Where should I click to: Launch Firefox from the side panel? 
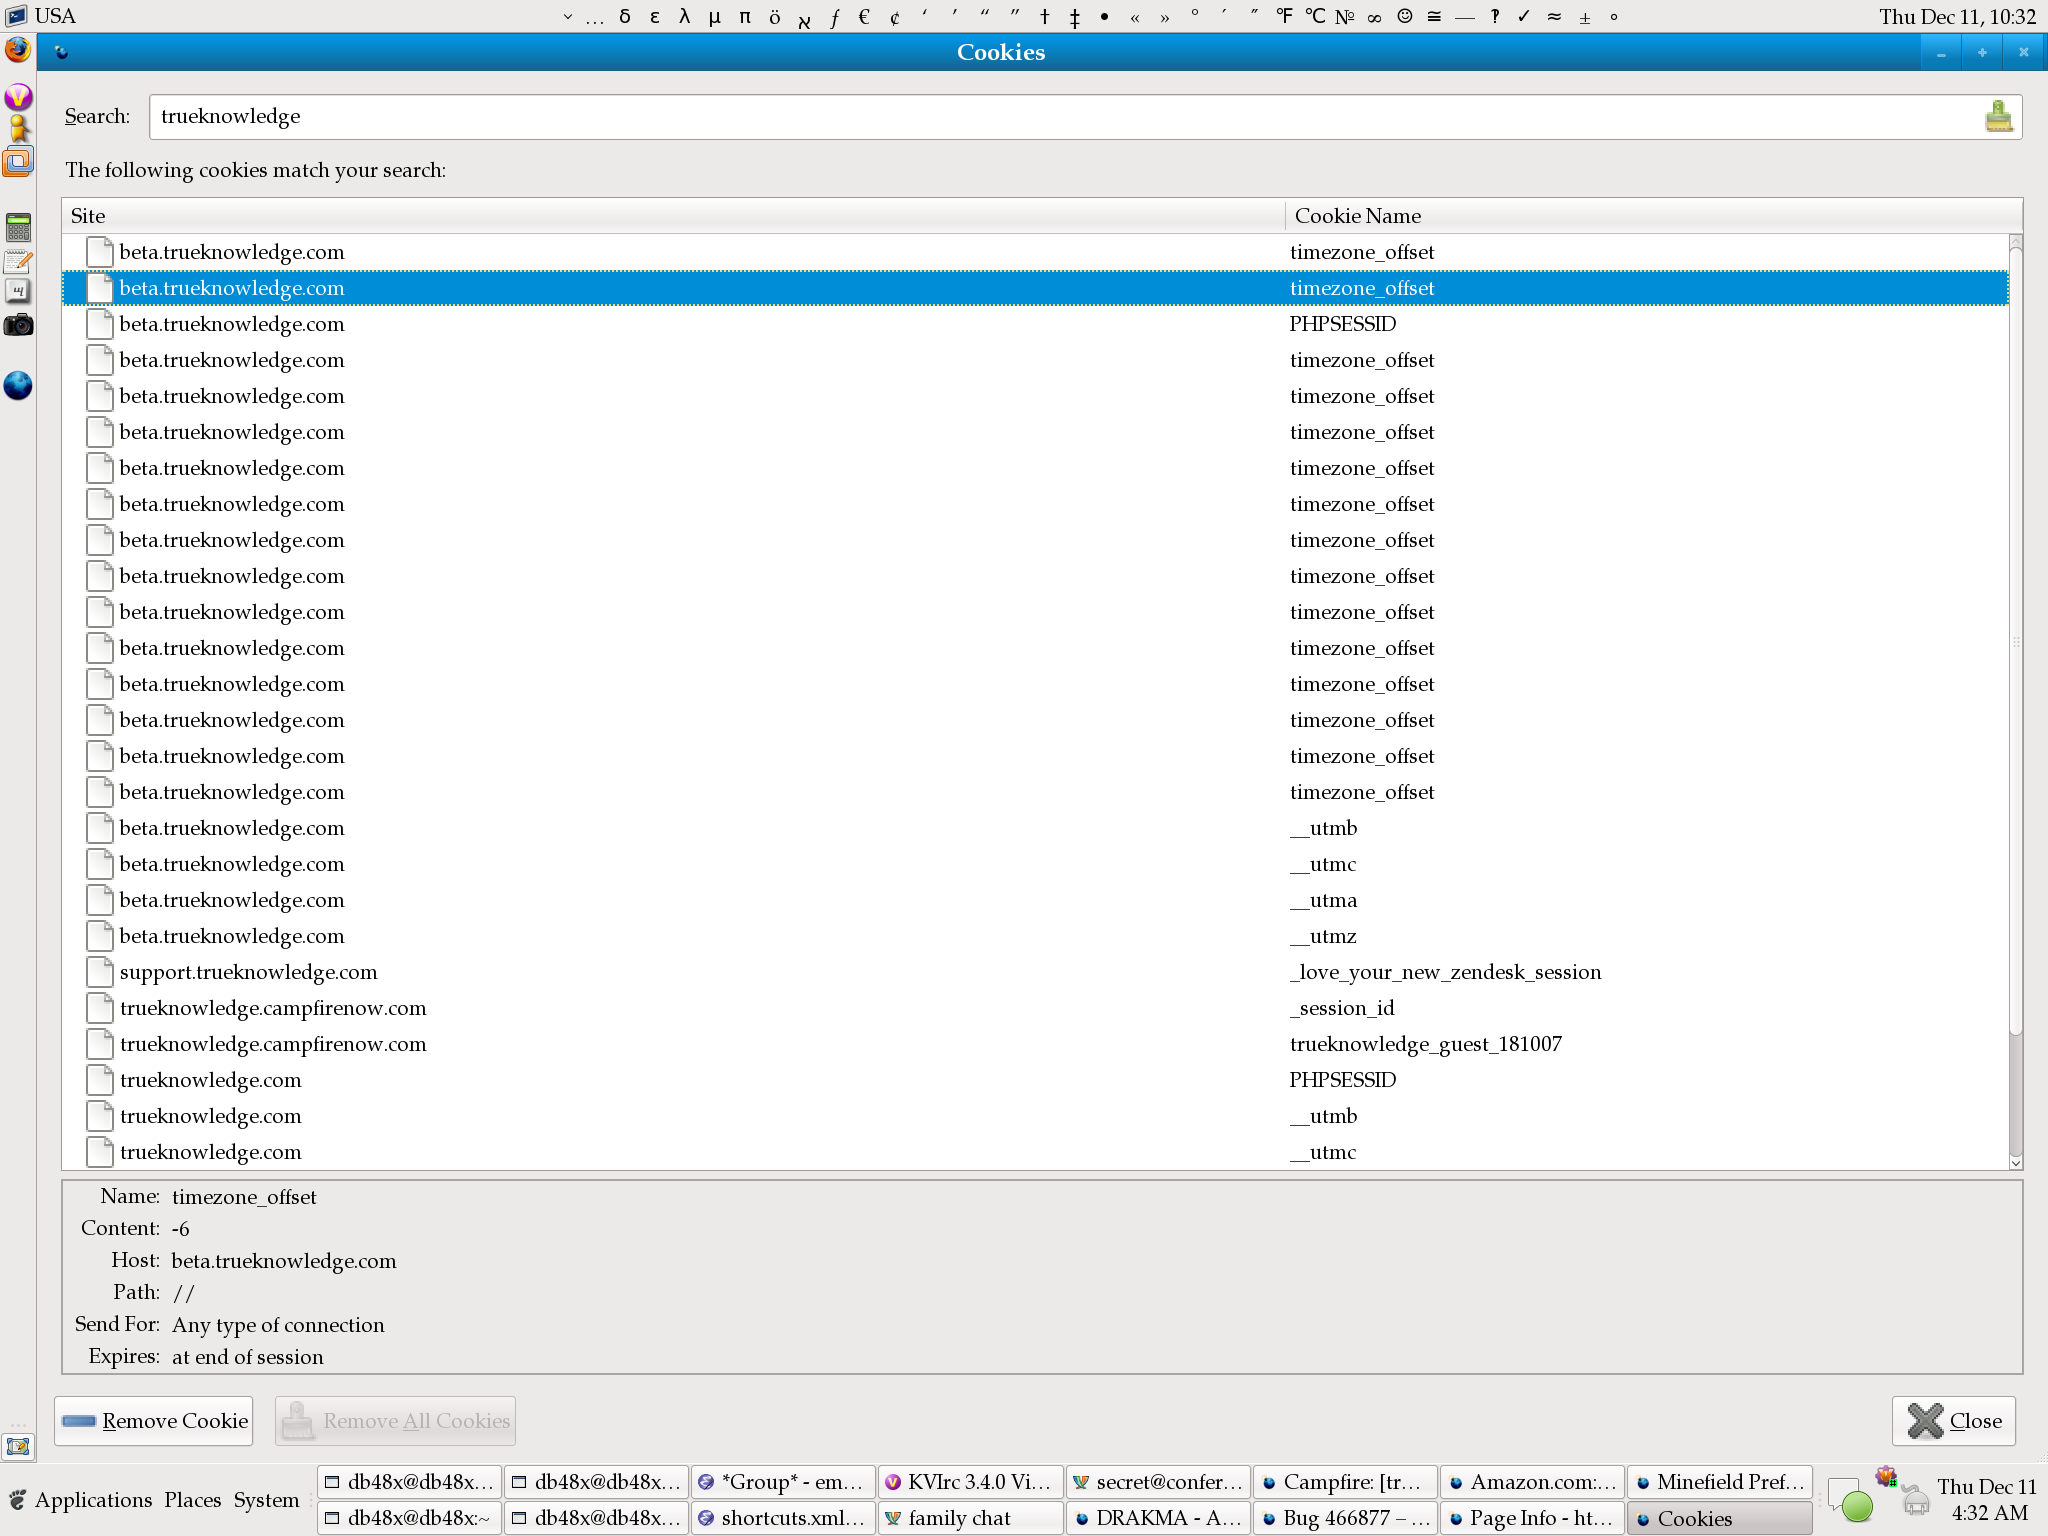[18, 51]
